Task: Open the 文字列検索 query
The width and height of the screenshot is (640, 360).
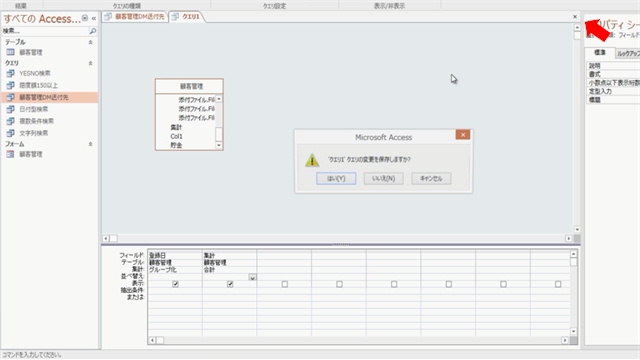Action: pos(33,133)
